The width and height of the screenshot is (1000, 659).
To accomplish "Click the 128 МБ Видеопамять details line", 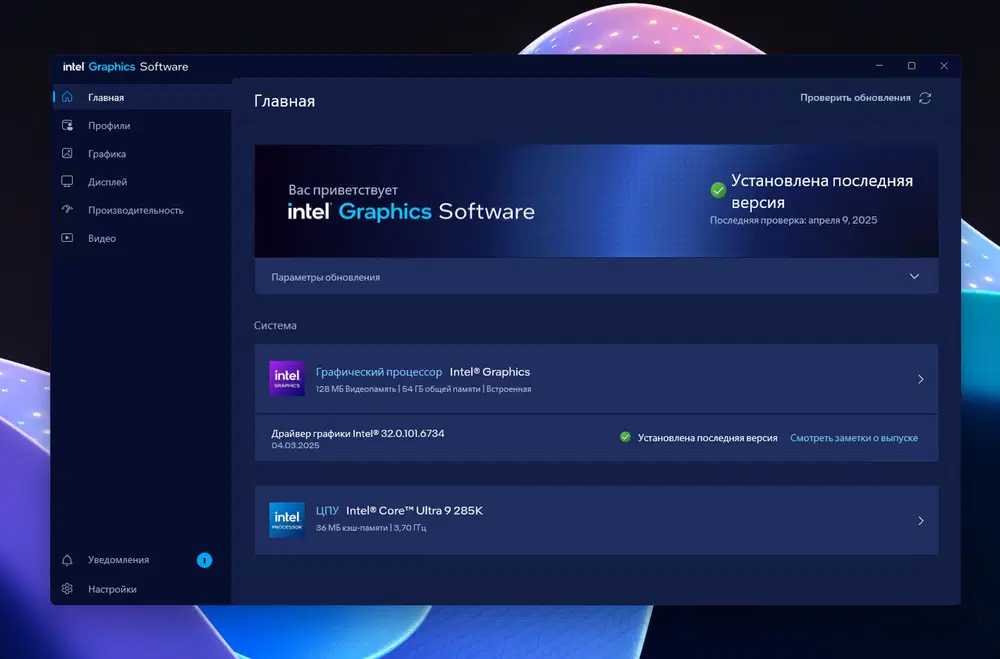I will (x=423, y=389).
